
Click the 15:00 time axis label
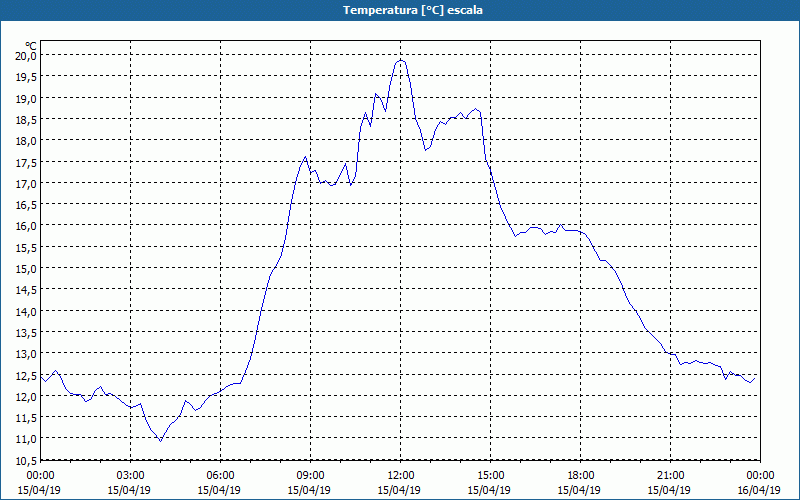point(490,476)
